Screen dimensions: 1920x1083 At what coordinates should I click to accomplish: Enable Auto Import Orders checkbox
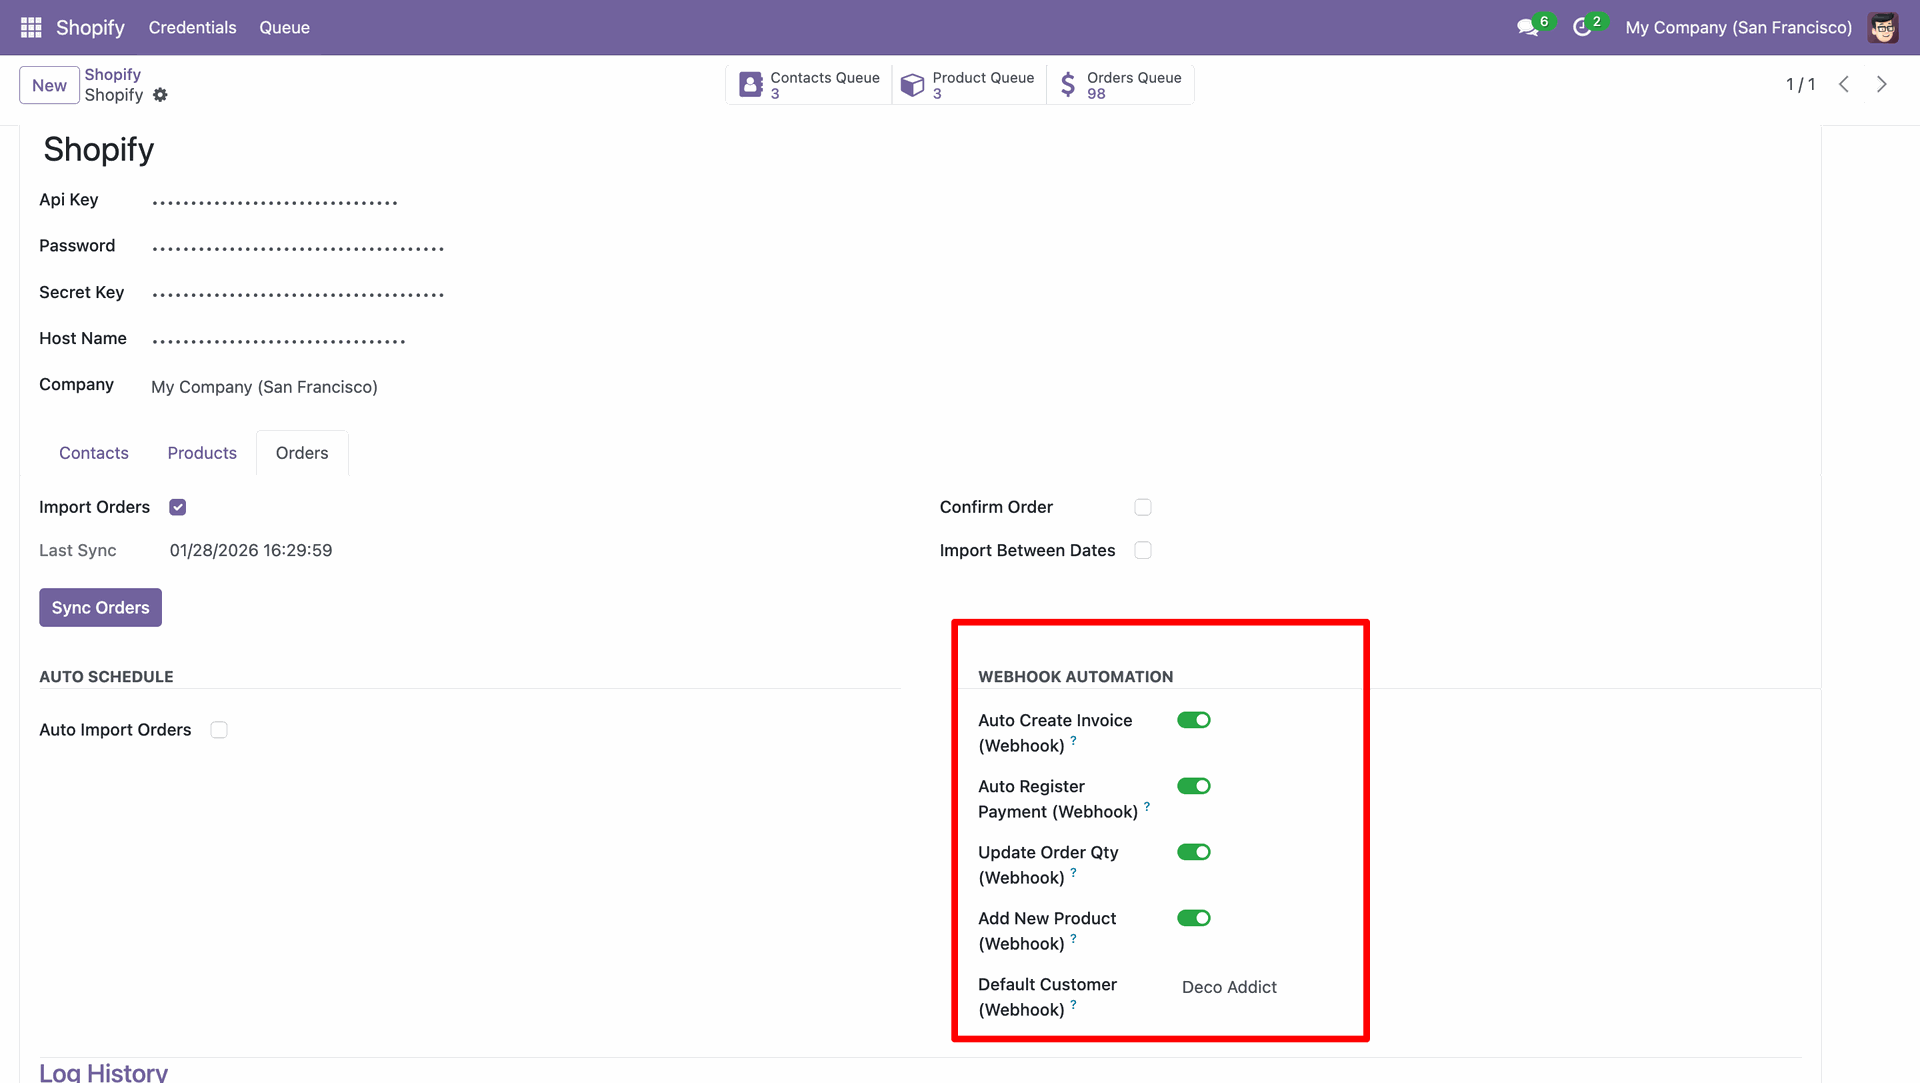[219, 730]
